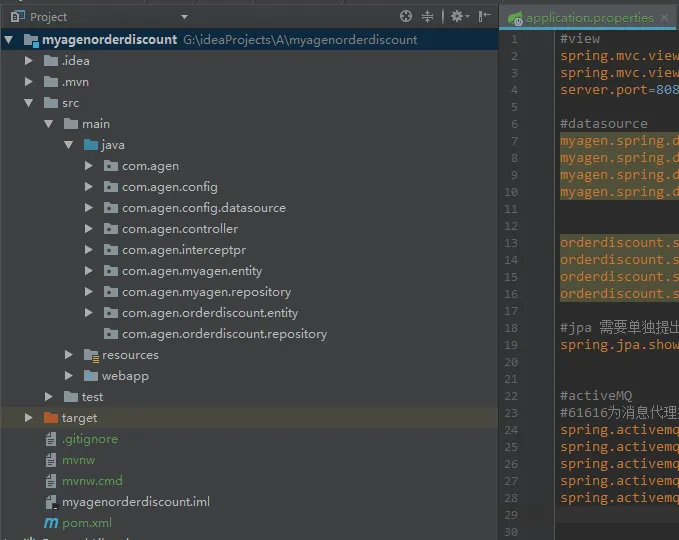Click the collapse all icon in Project toolbar
This screenshot has height=540, width=679.
[428, 16]
